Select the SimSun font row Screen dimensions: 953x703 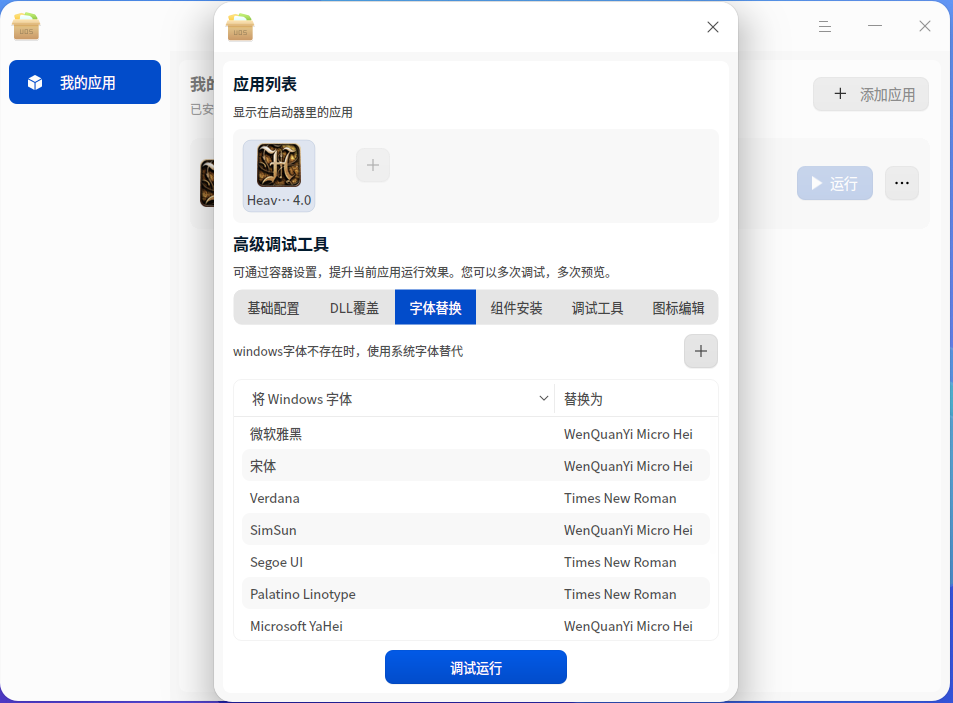click(476, 530)
